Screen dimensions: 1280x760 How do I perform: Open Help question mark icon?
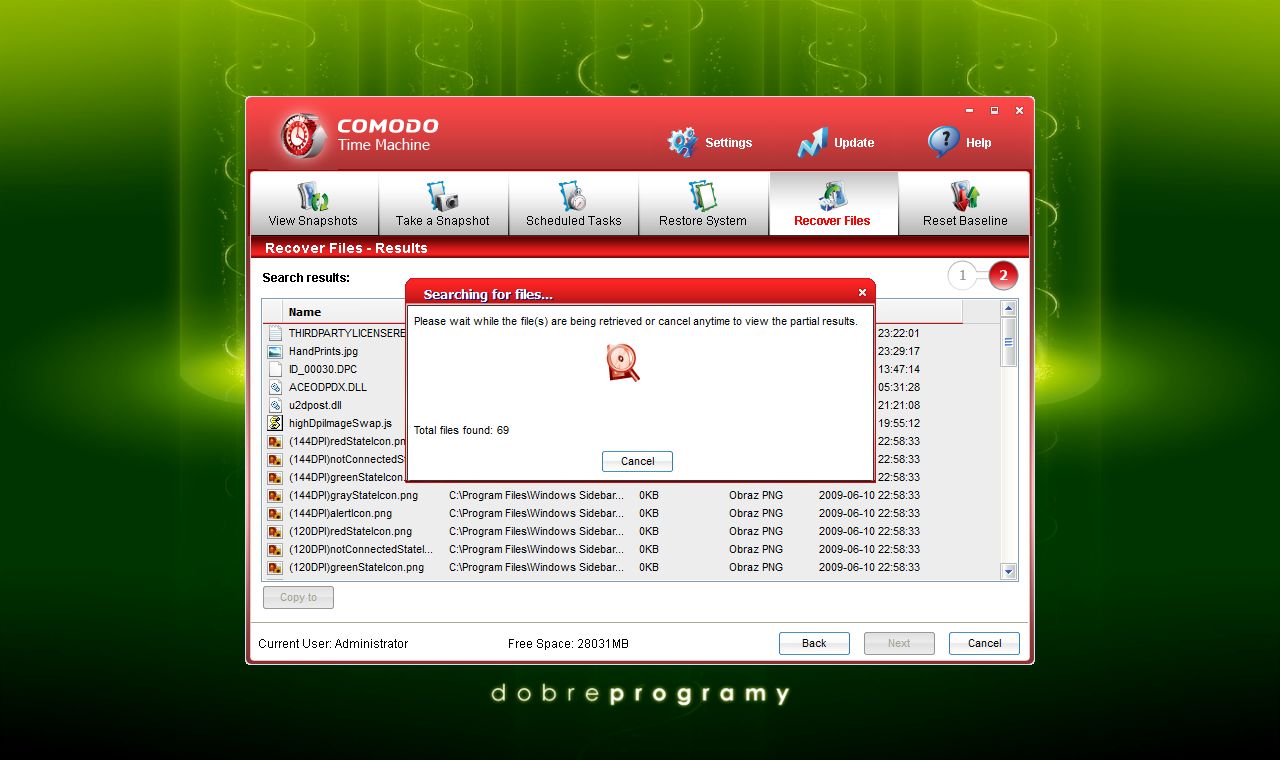click(943, 142)
